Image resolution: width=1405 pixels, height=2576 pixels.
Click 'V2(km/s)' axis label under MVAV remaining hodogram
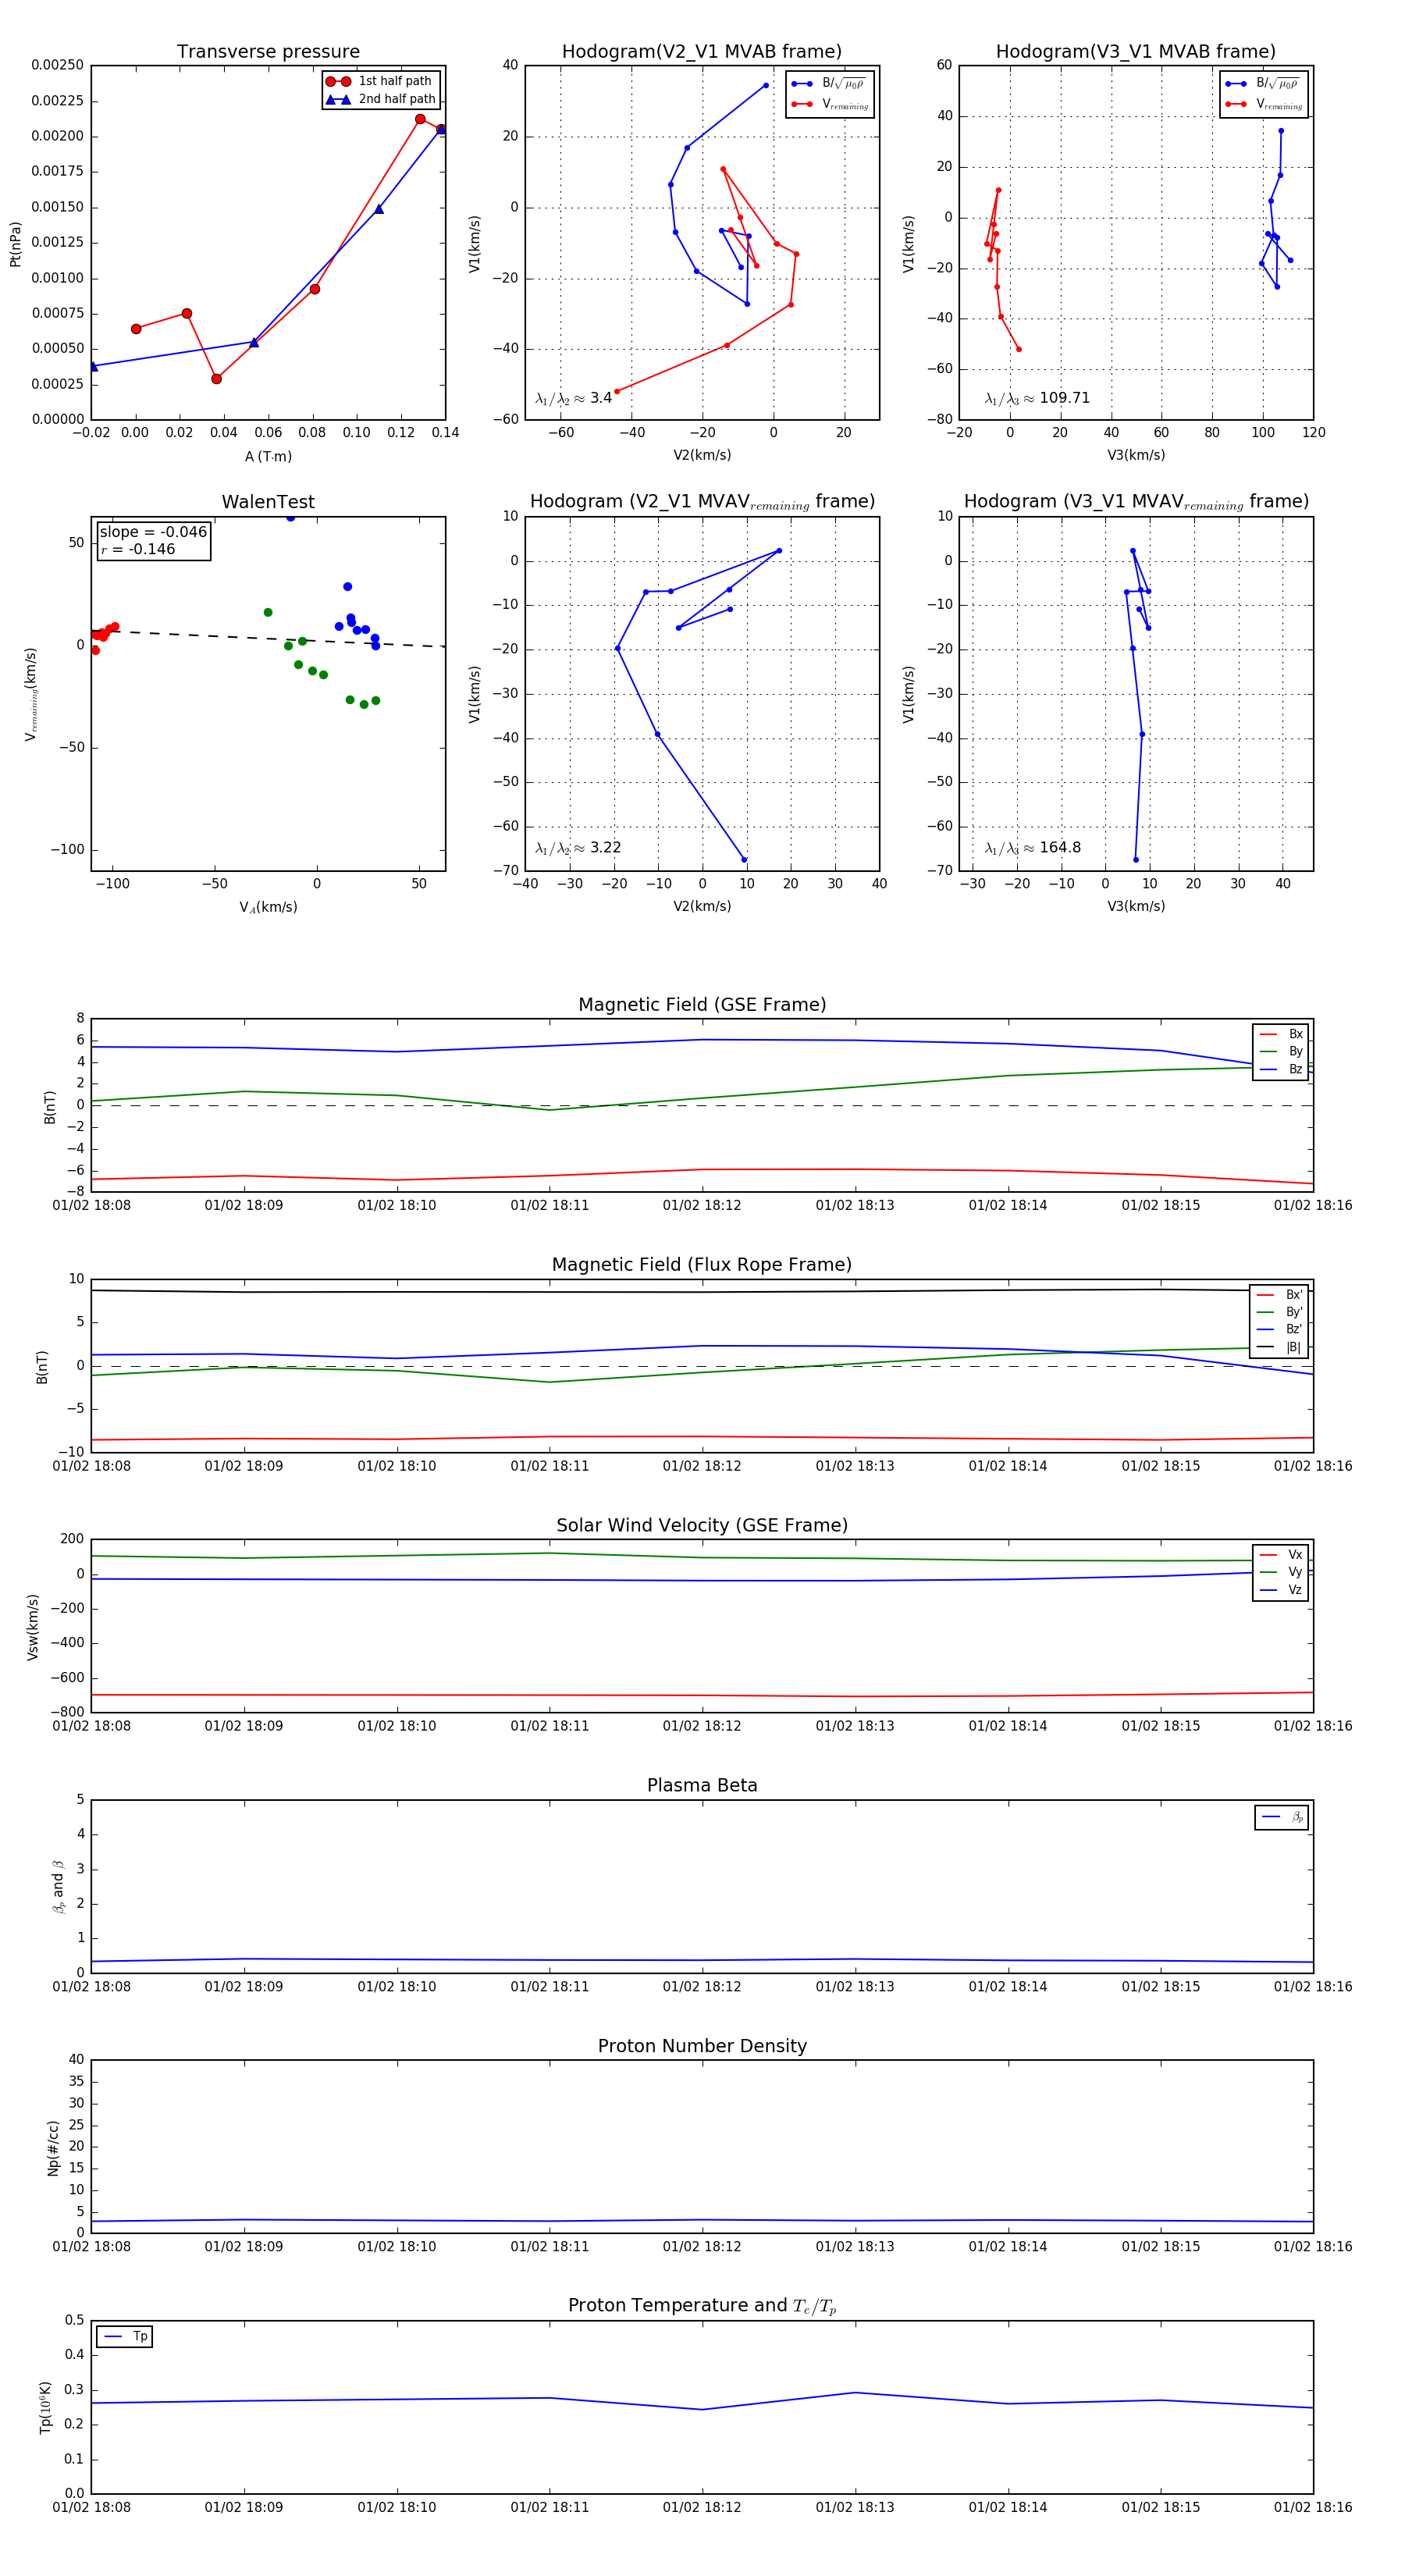[702, 906]
